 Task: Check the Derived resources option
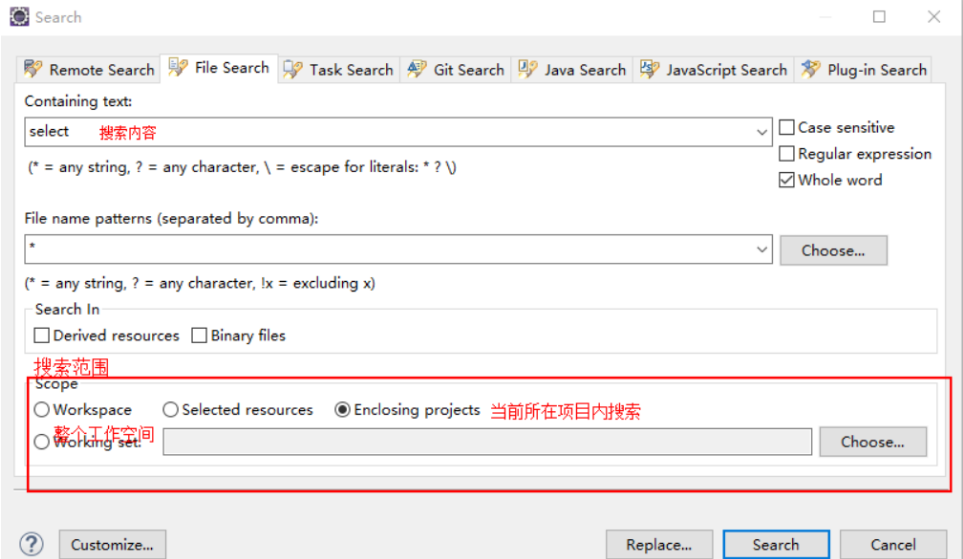coord(42,335)
